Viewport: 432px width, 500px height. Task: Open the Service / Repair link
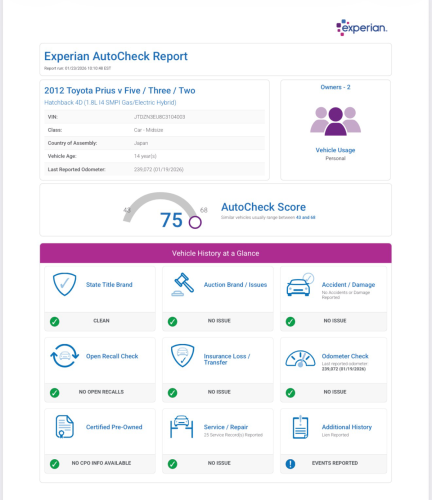[226, 427]
